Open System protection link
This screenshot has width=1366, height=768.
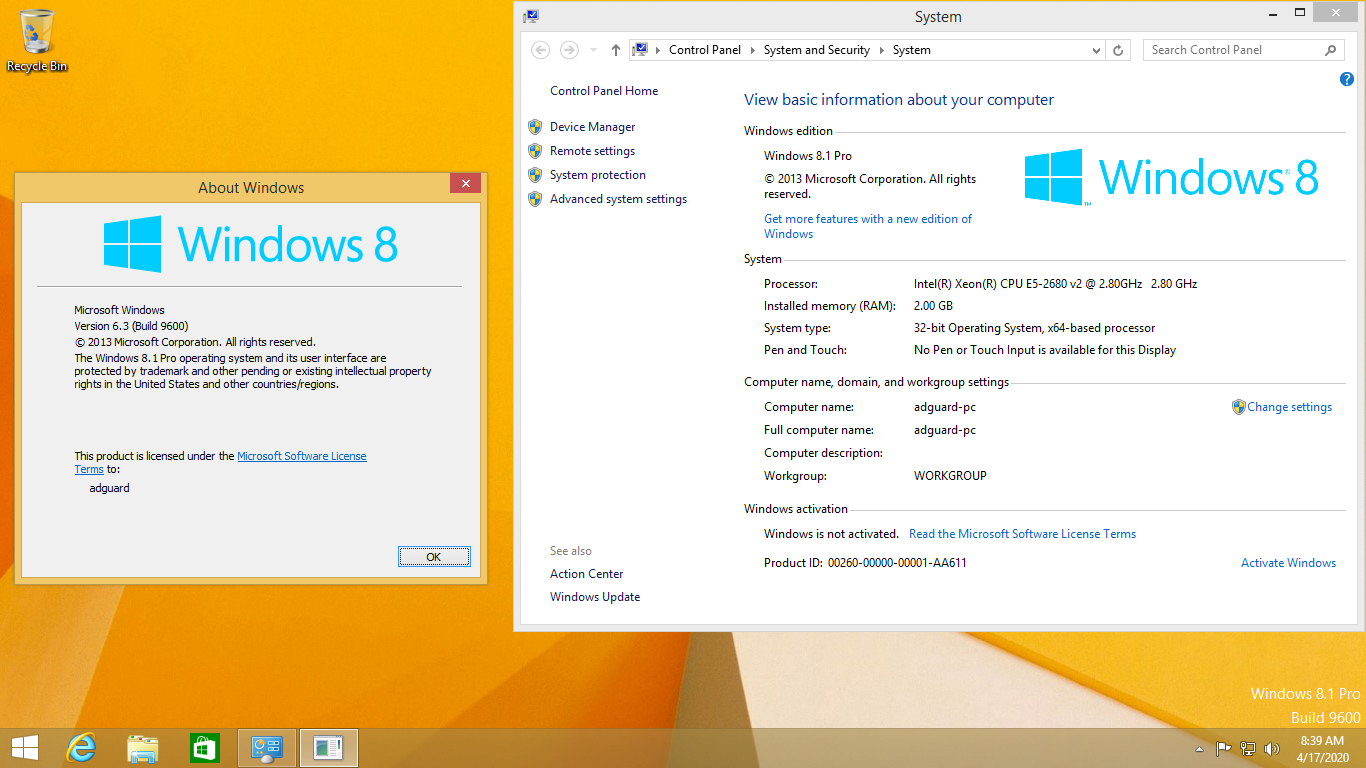point(598,175)
